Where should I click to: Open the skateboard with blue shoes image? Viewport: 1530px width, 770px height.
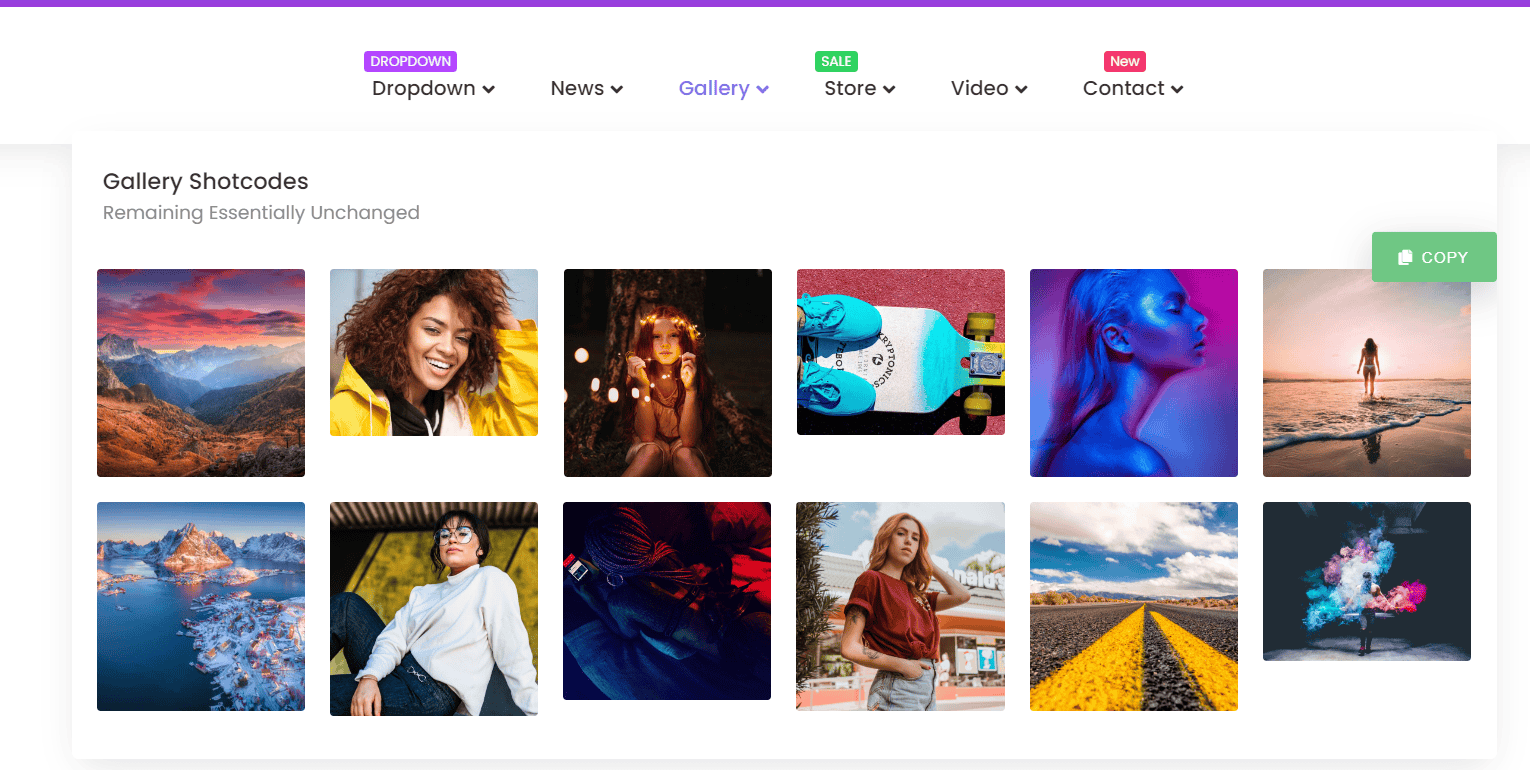pyautogui.click(x=900, y=352)
